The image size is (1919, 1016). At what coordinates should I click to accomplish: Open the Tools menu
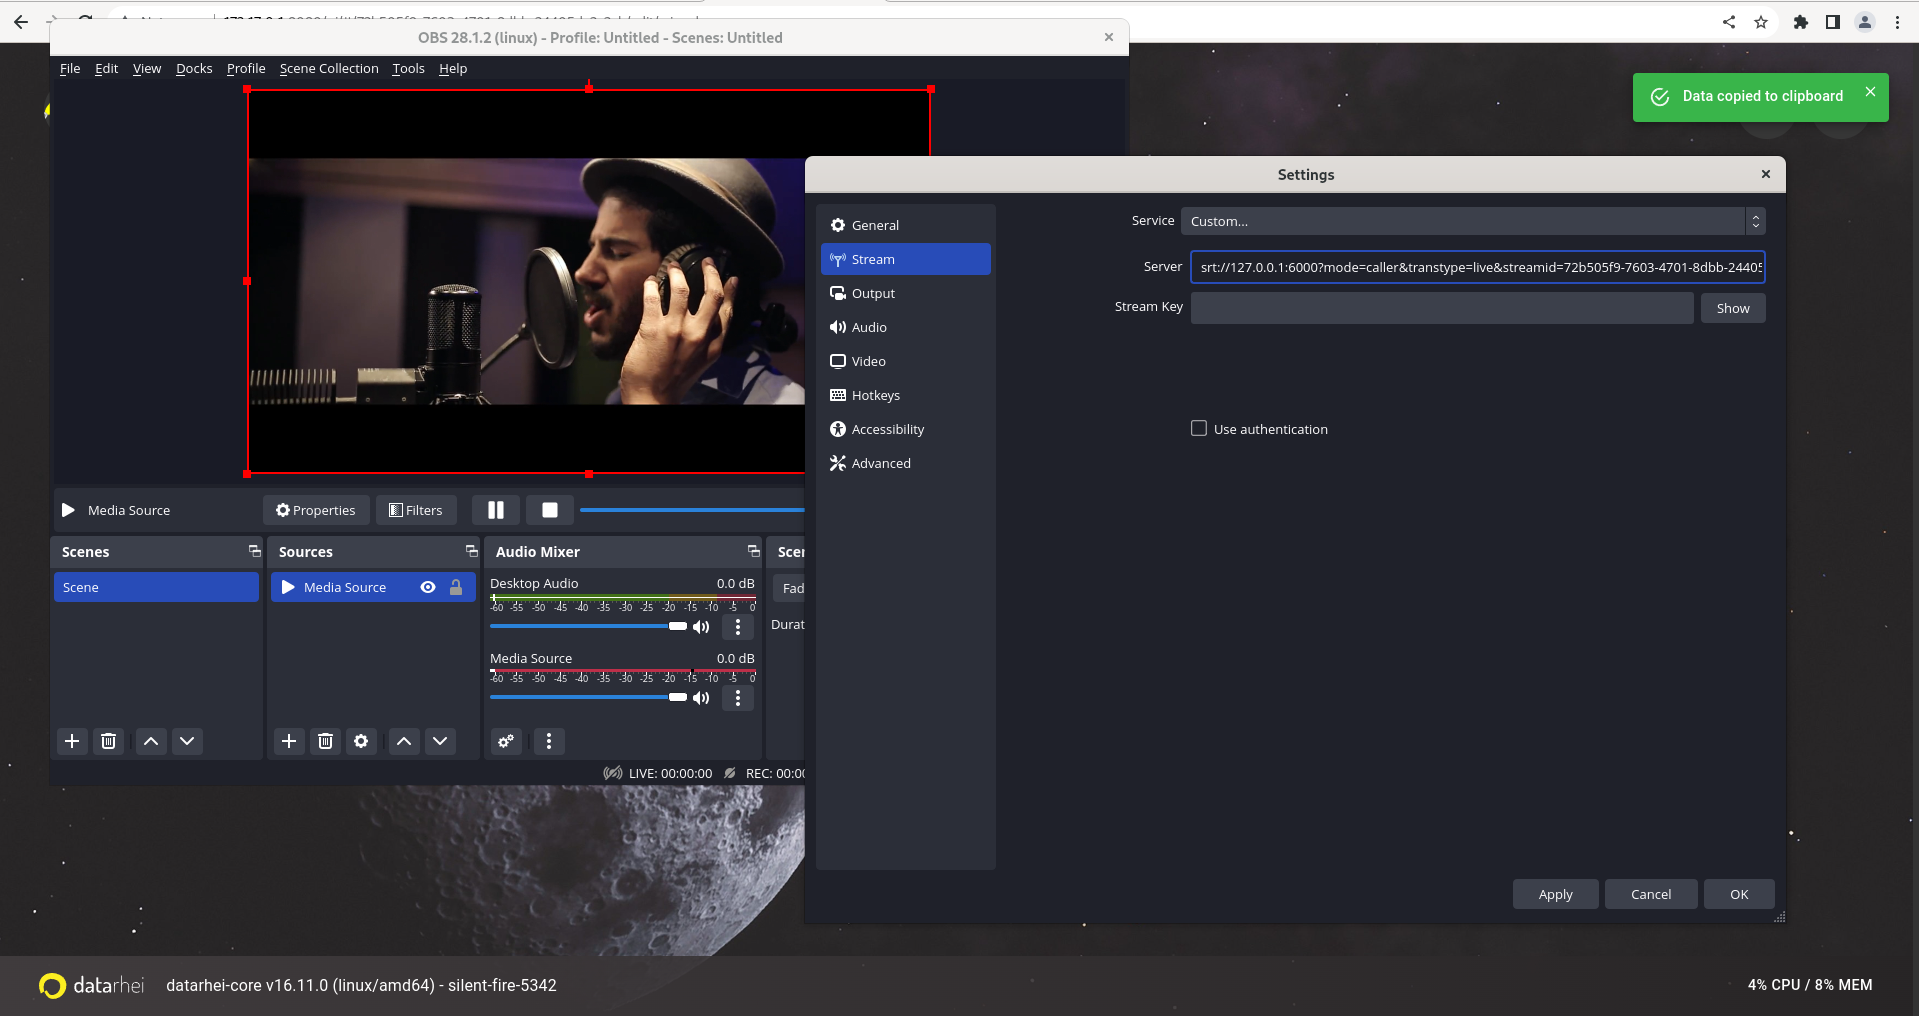point(408,68)
